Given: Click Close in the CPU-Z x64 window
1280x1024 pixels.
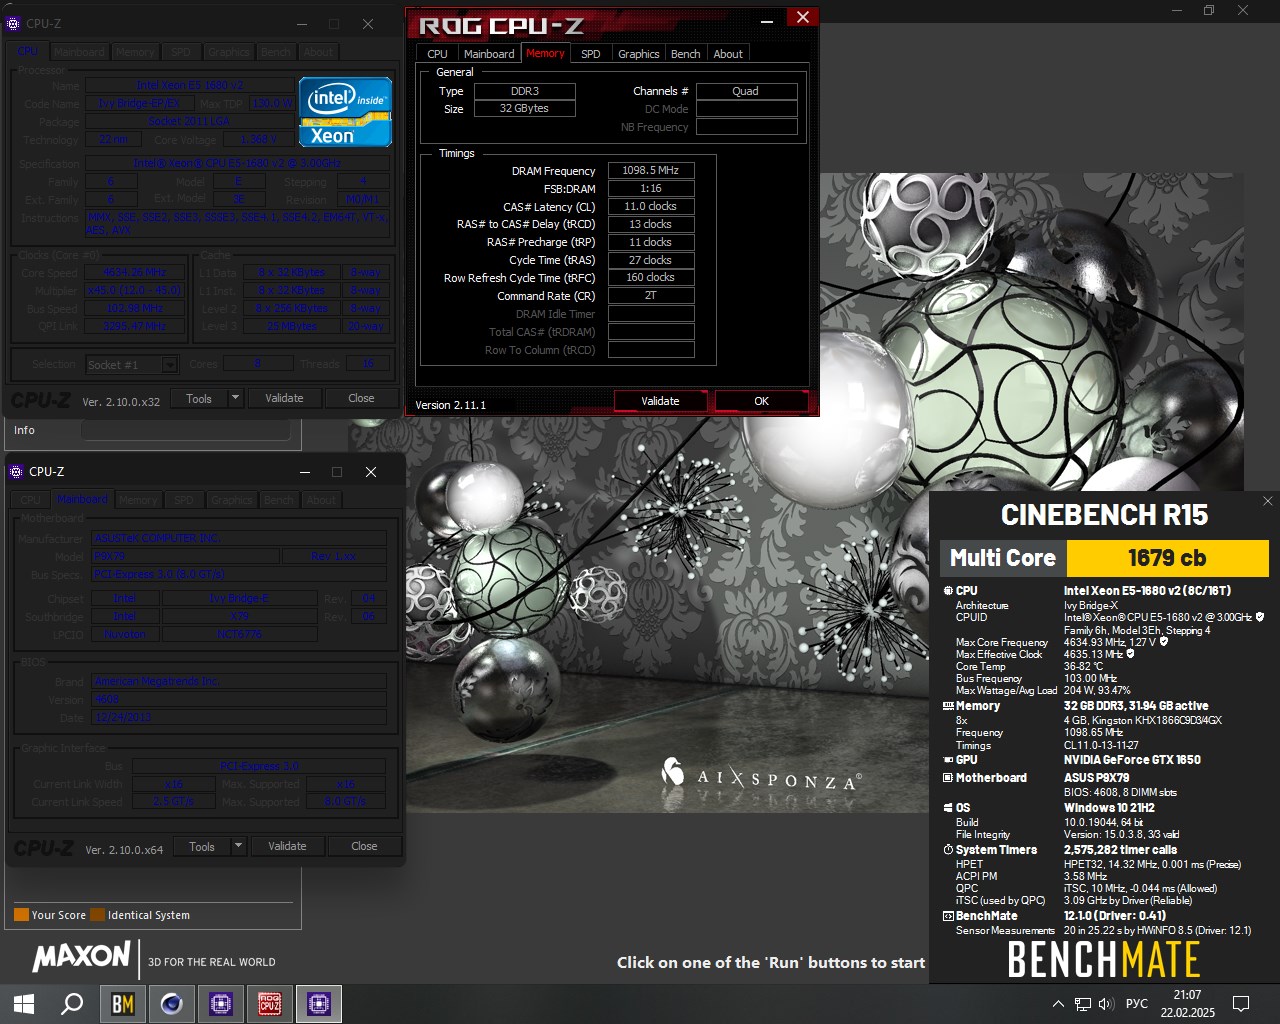Looking at the screenshot, I should pos(364,846).
